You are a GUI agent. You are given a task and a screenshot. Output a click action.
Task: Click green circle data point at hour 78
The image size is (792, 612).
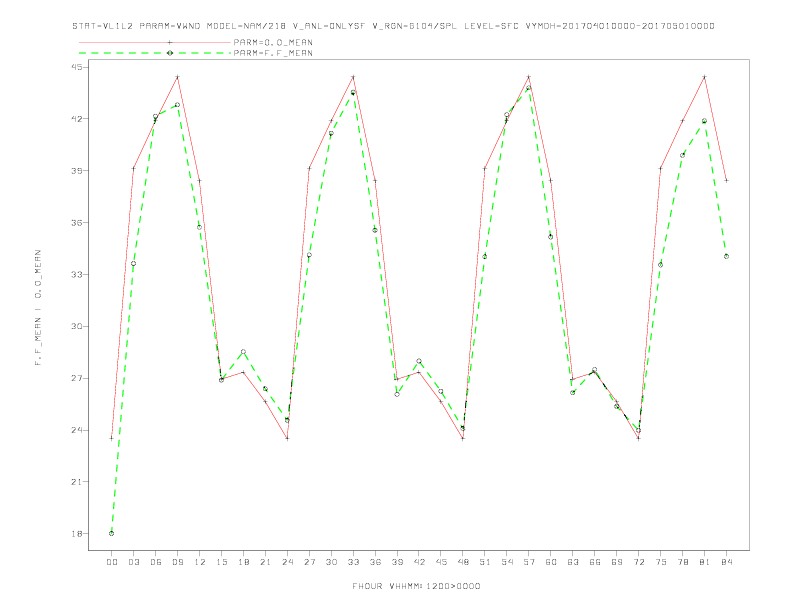[x=682, y=155]
